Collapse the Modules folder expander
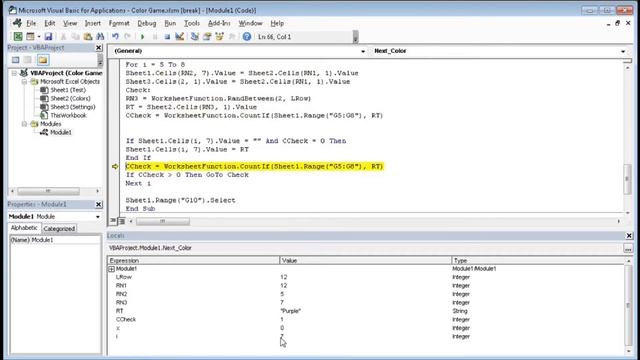The width and height of the screenshot is (640, 360). pos(24,124)
